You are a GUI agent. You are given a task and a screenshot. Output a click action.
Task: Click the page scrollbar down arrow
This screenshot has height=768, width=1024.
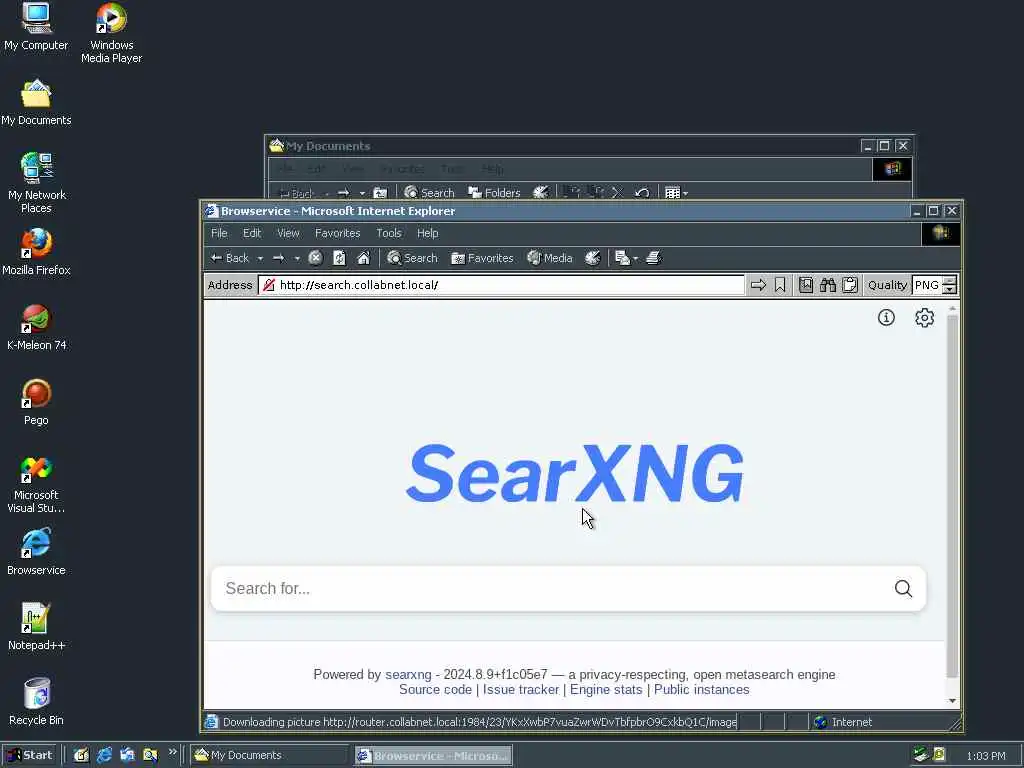(x=953, y=701)
